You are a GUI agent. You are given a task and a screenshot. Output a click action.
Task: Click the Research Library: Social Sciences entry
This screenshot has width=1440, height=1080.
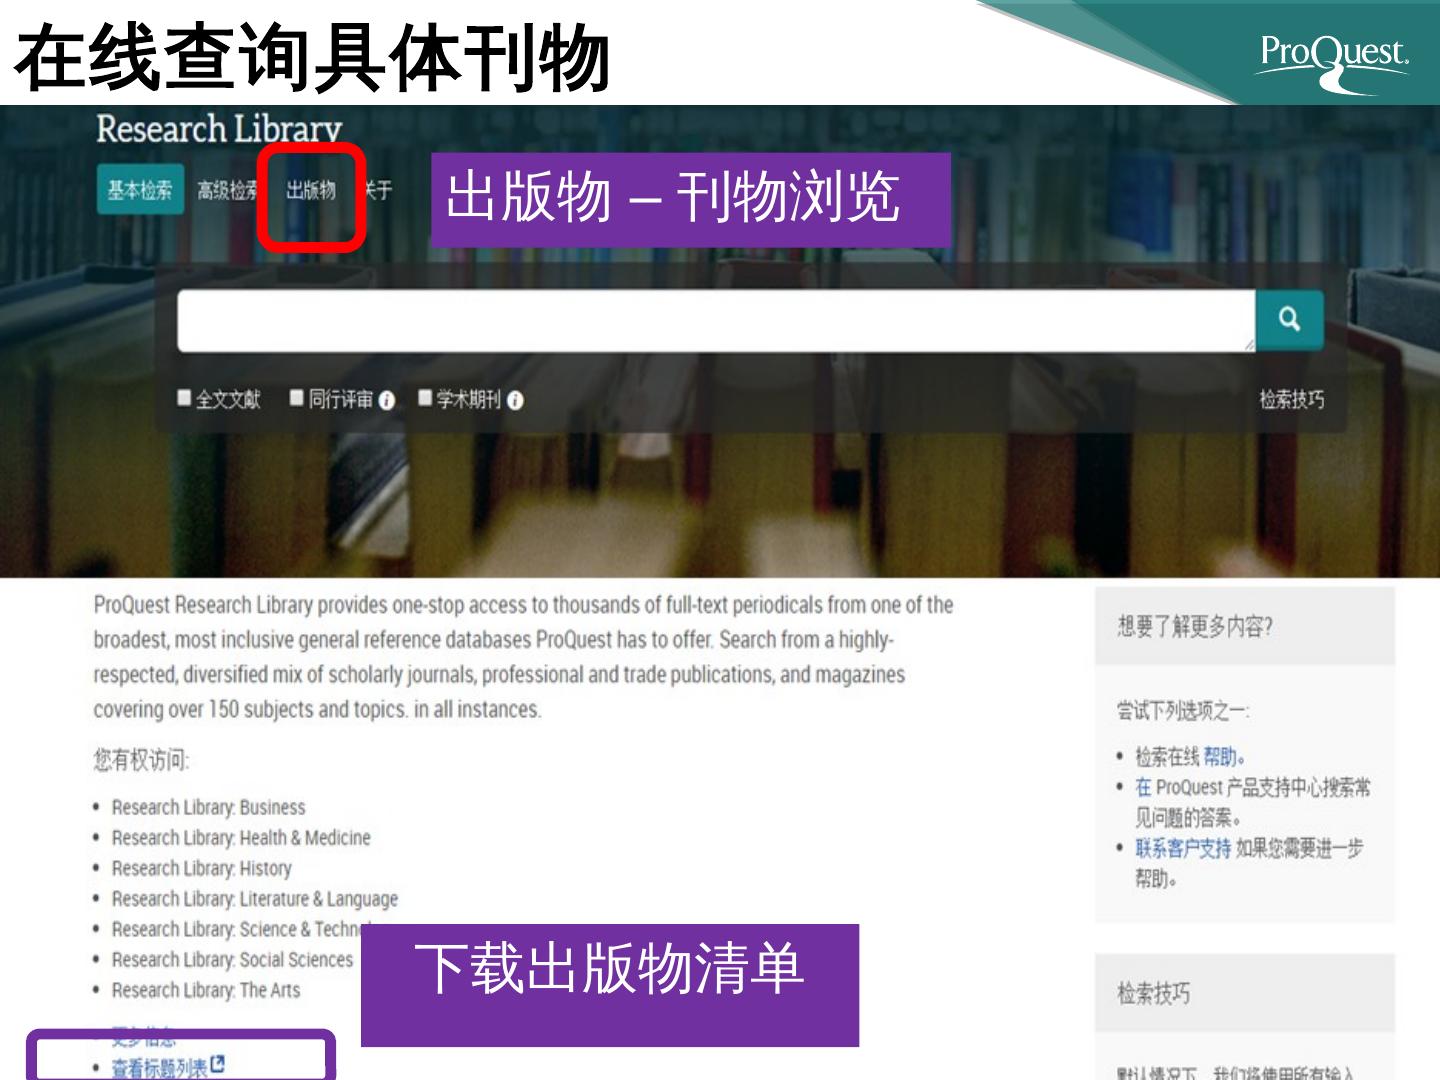click(232, 960)
